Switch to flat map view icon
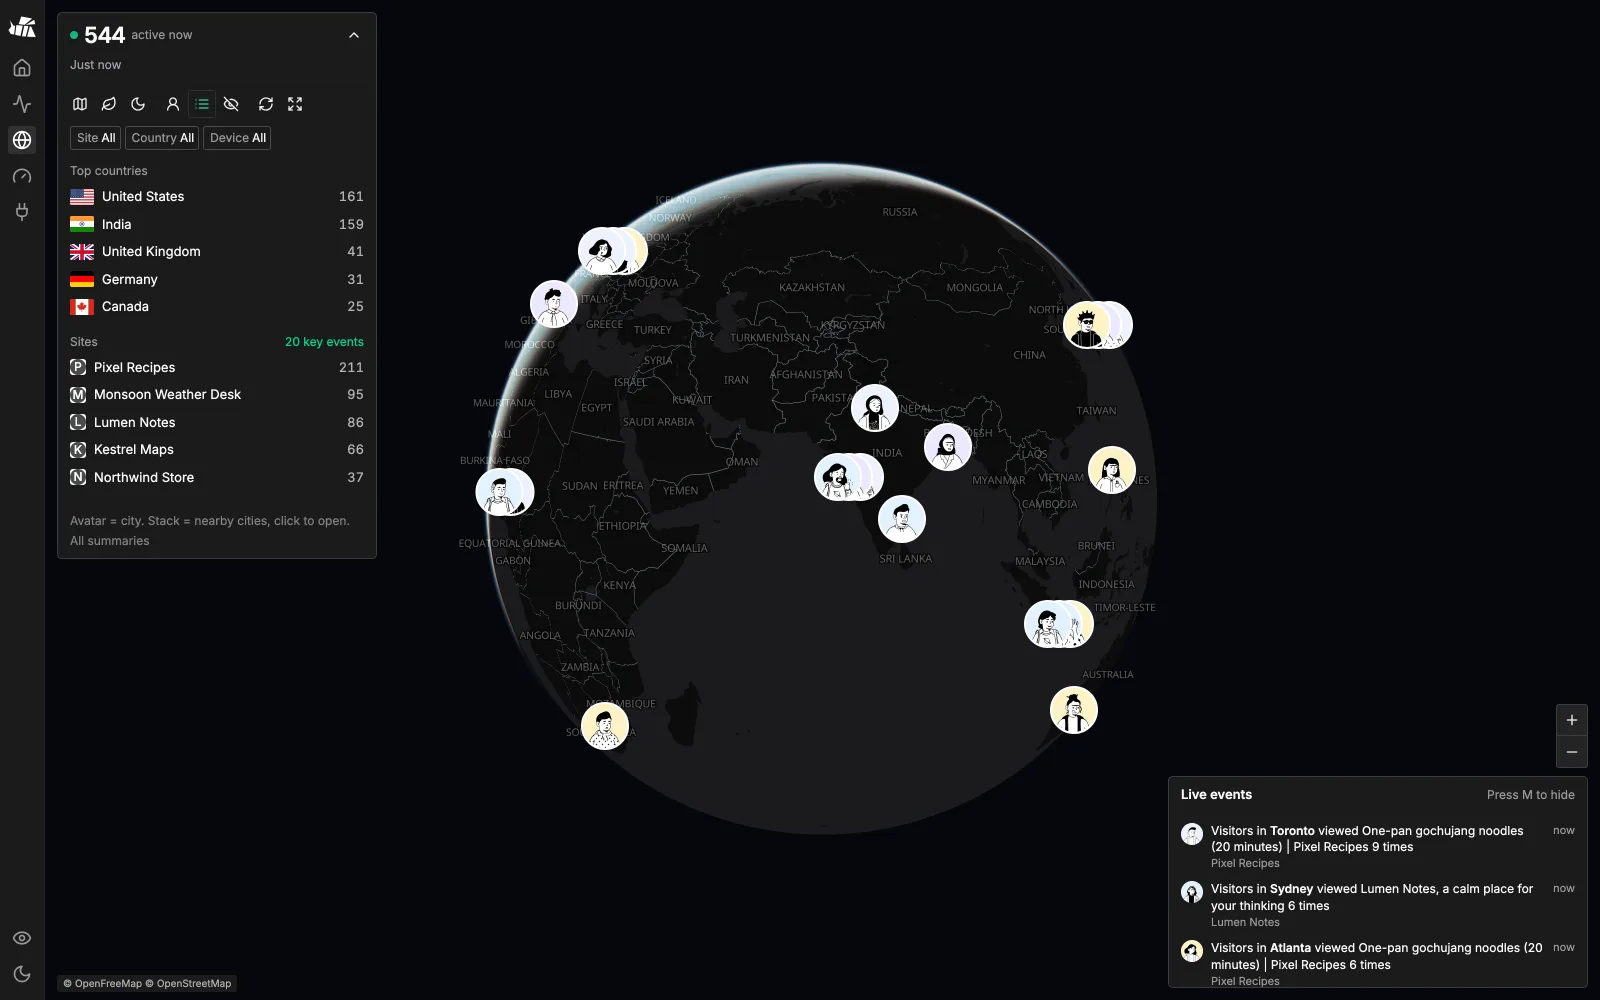 pos(80,104)
